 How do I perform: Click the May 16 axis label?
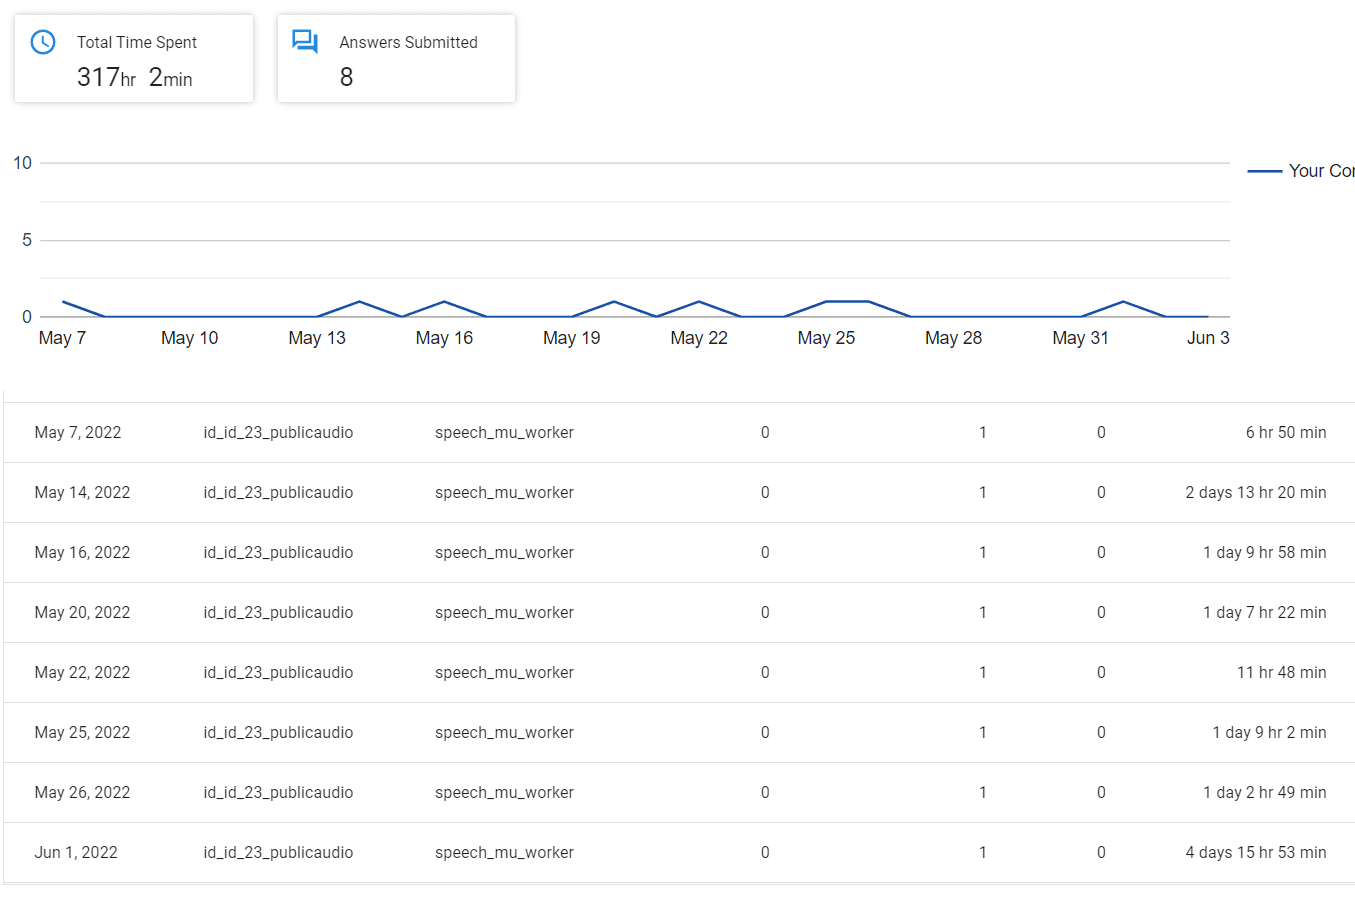444,338
